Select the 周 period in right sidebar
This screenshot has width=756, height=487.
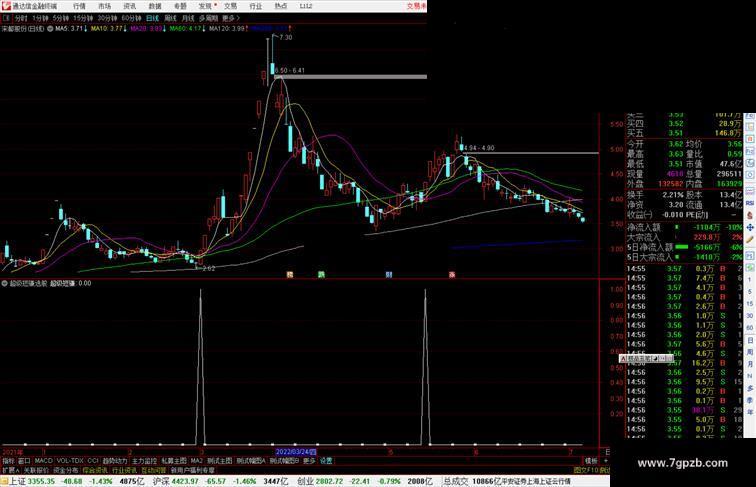click(x=750, y=352)
